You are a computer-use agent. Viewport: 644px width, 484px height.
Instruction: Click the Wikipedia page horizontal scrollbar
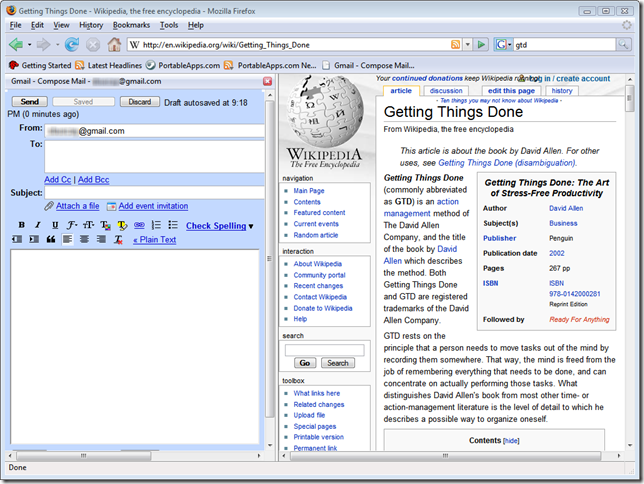[x=446, y=456]
